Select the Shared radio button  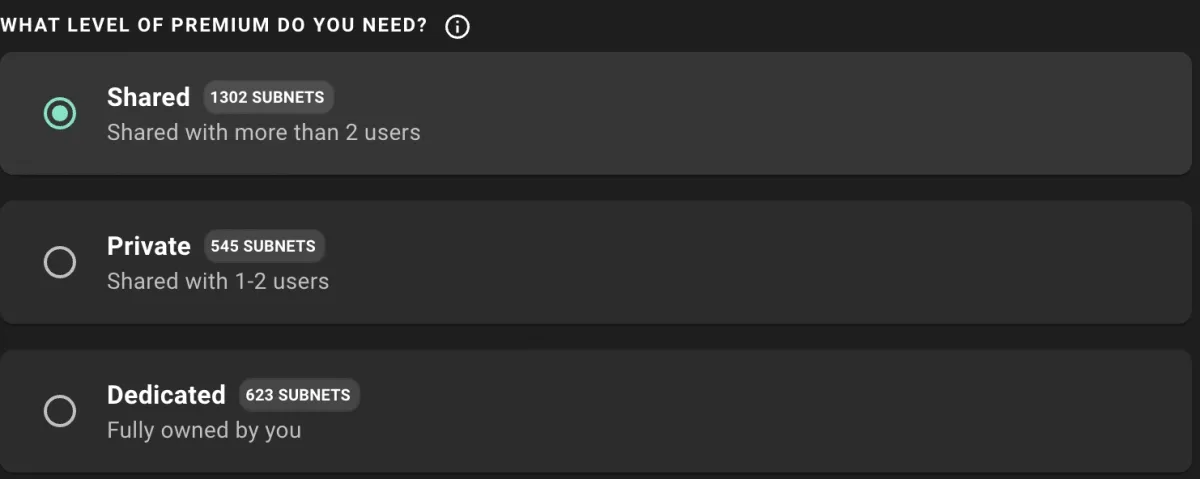tap(60, 113)
